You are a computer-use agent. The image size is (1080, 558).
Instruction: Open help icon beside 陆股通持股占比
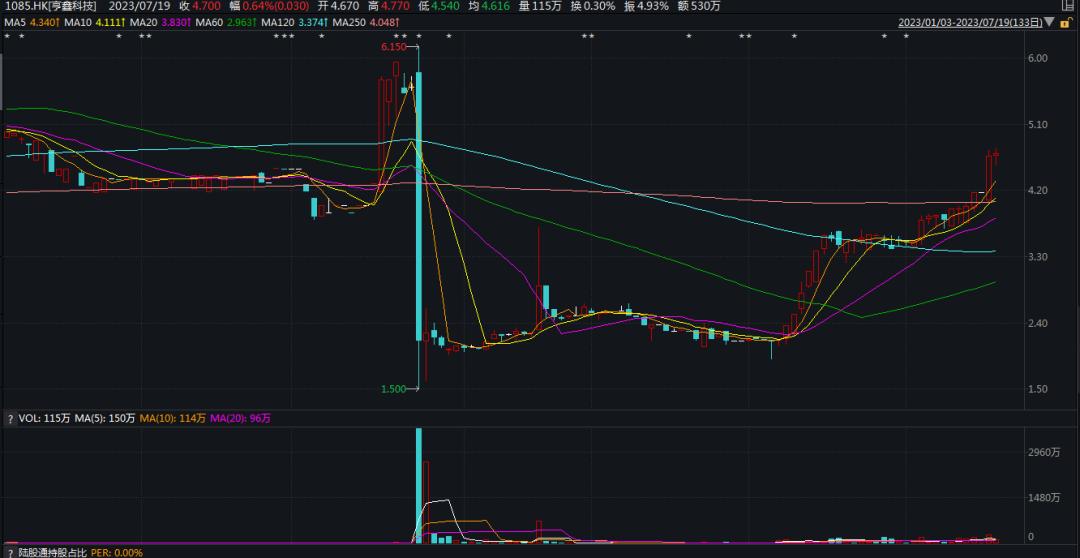tap(10, 552)
